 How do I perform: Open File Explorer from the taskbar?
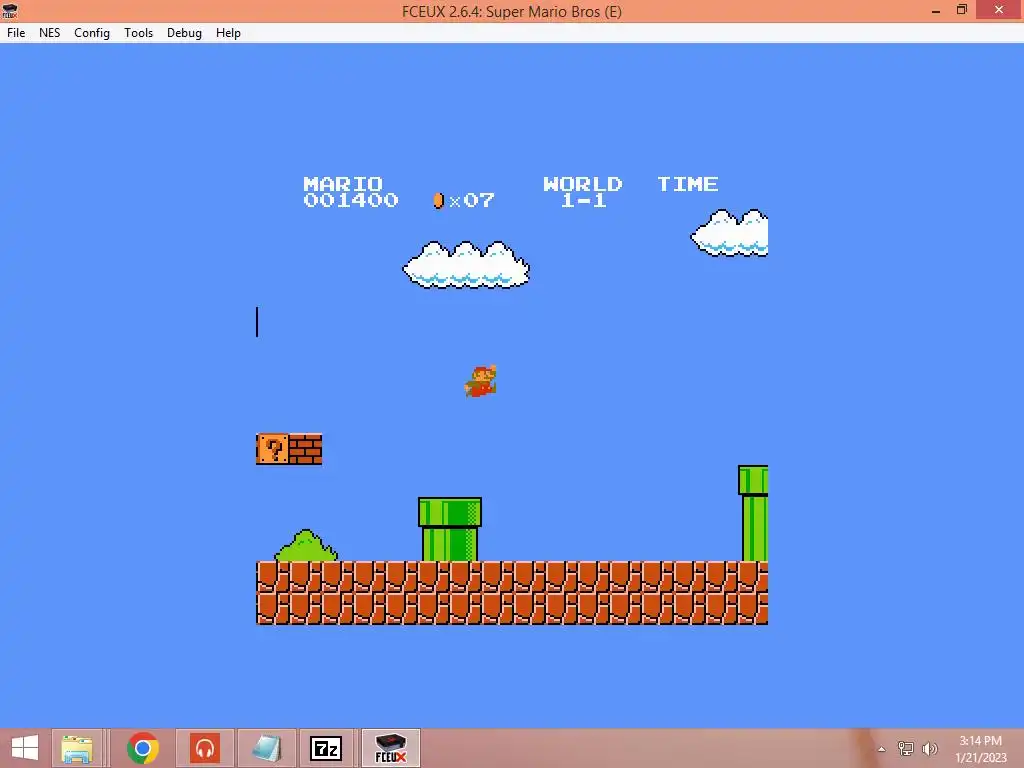point(76,748)
